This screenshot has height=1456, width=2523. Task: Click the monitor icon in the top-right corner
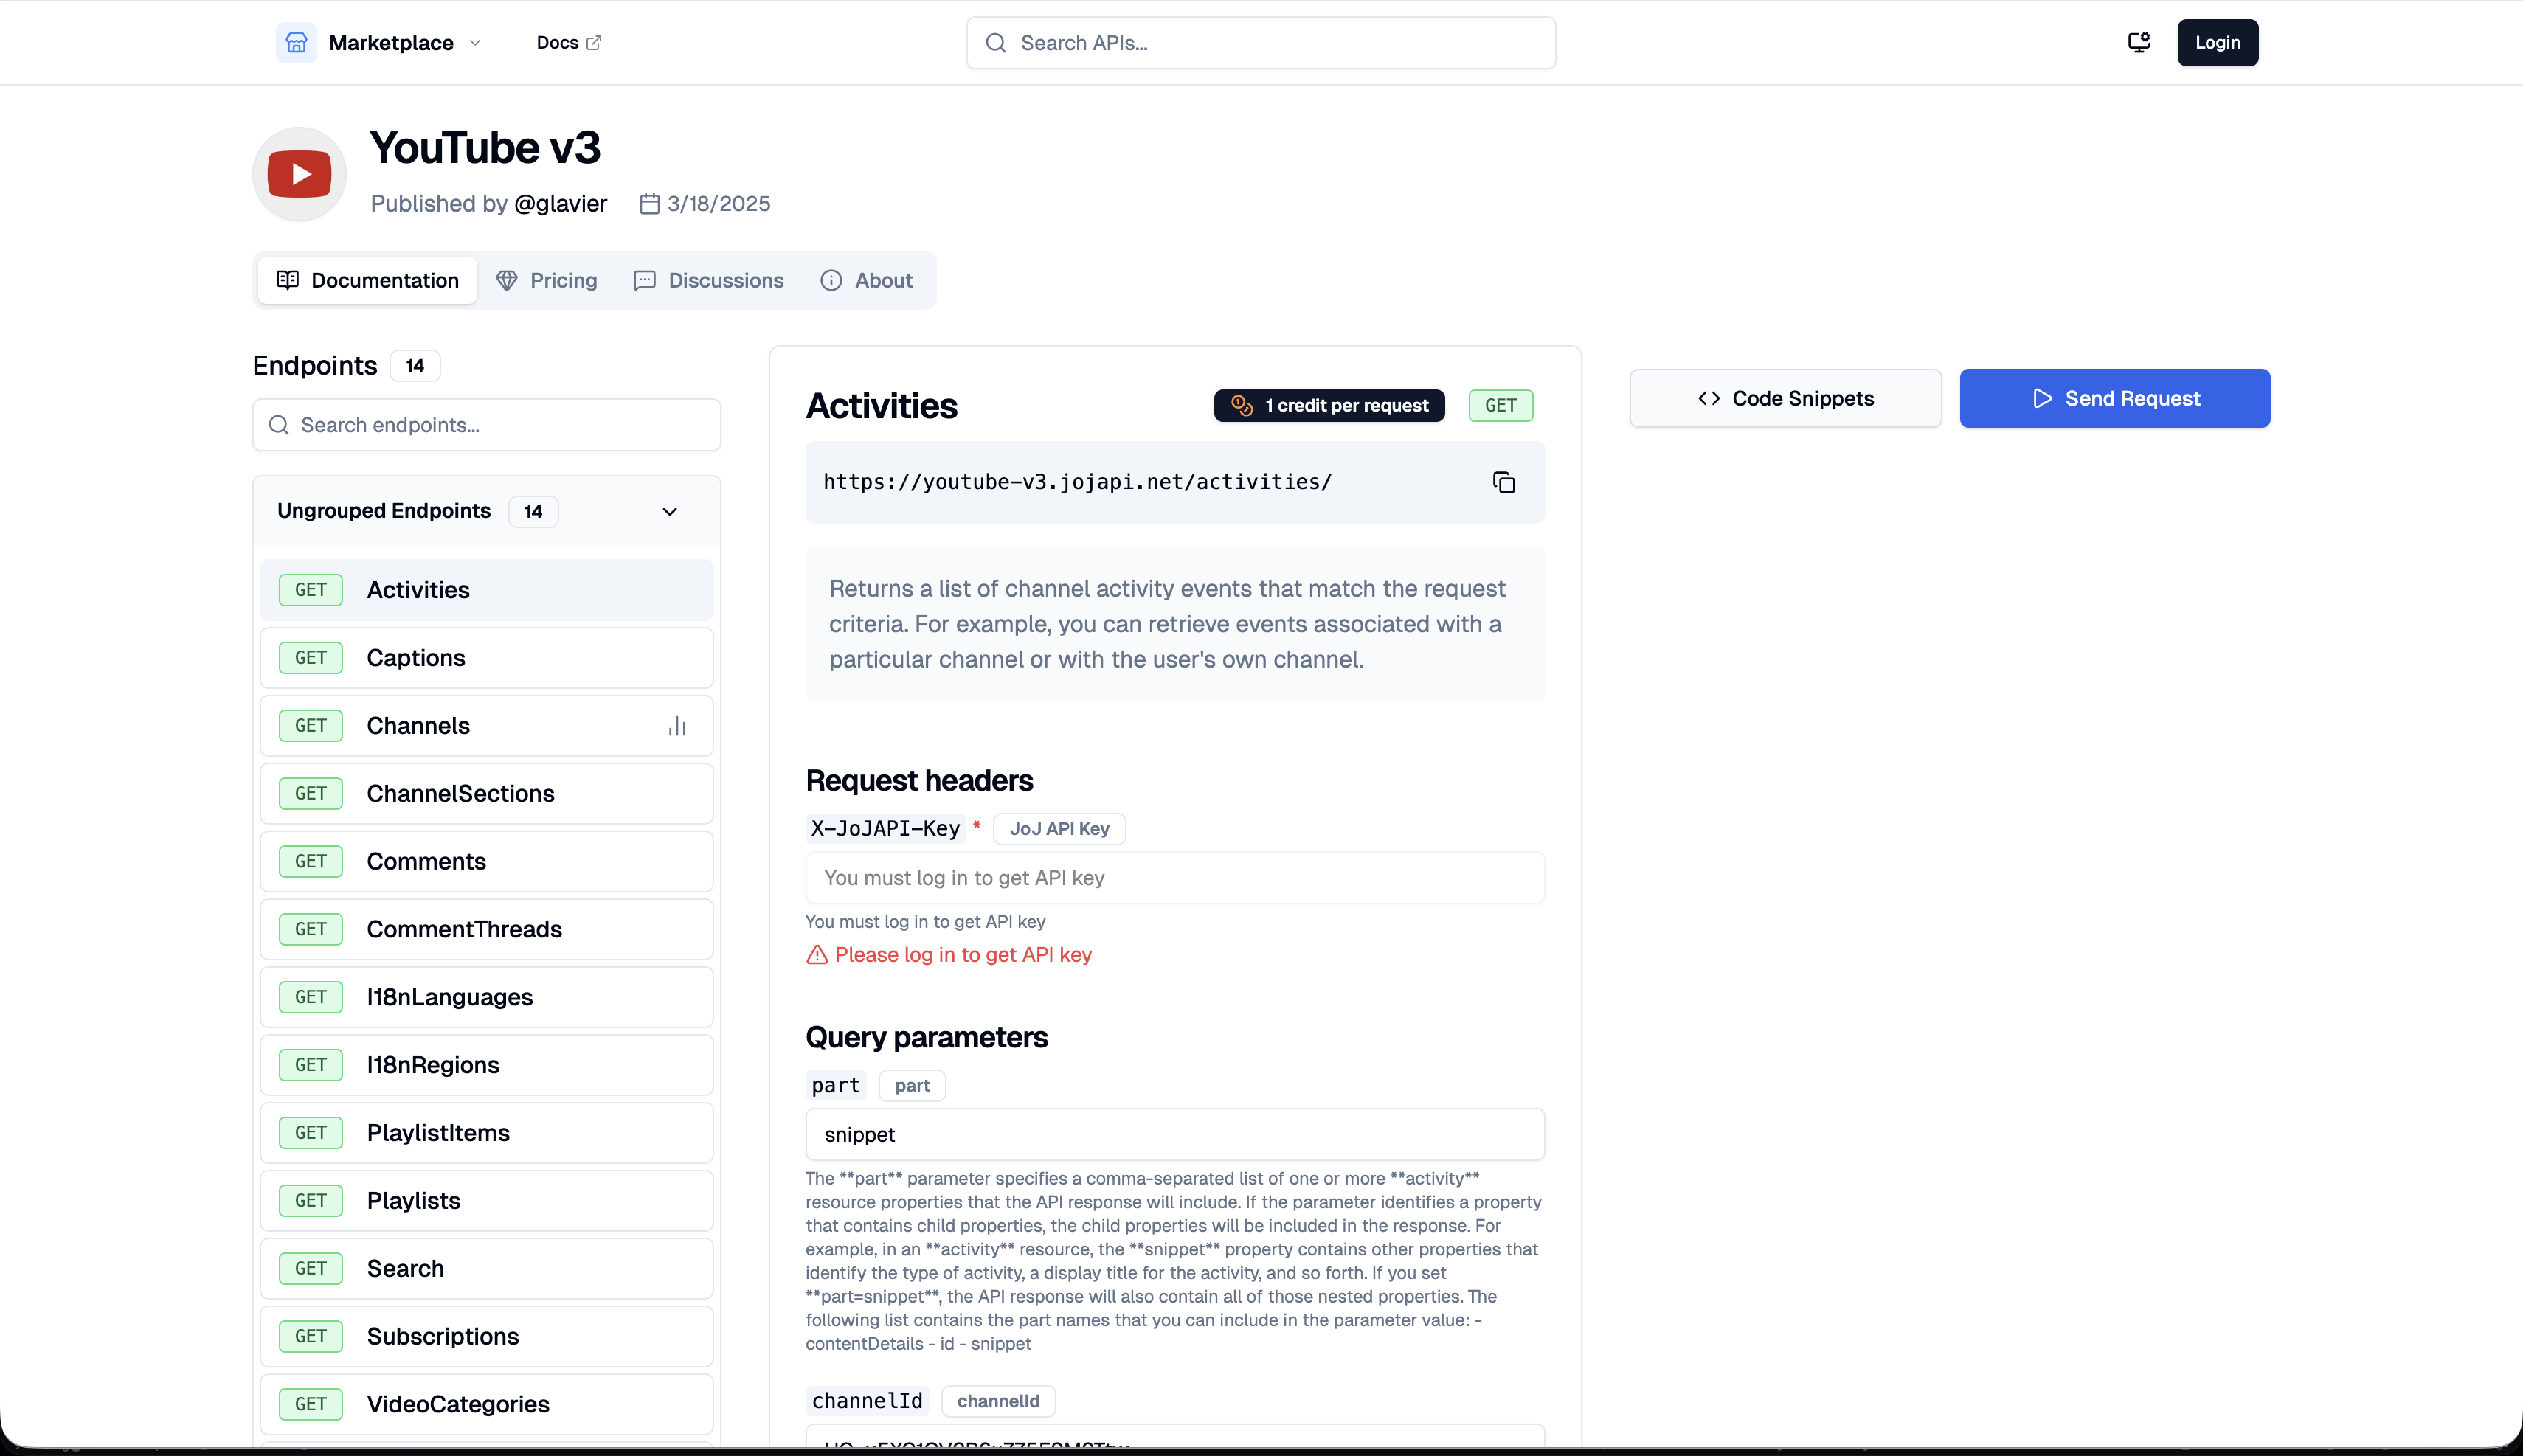tap(2138, 42)
